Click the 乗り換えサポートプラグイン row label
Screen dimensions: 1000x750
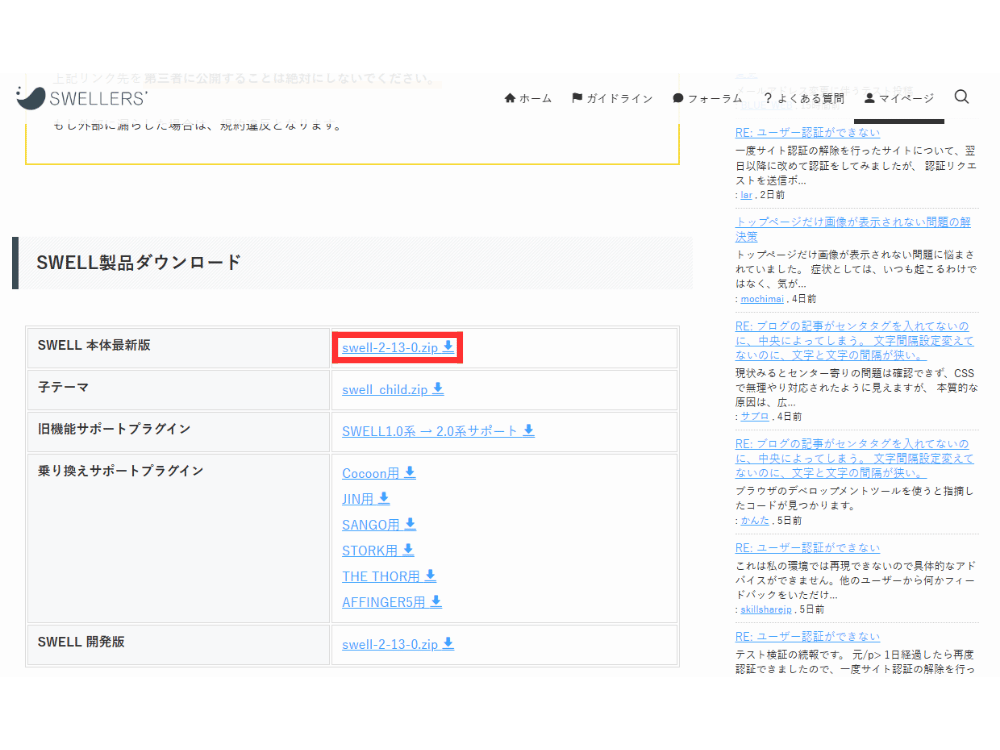pyautogui.click(x=121, y=471)
